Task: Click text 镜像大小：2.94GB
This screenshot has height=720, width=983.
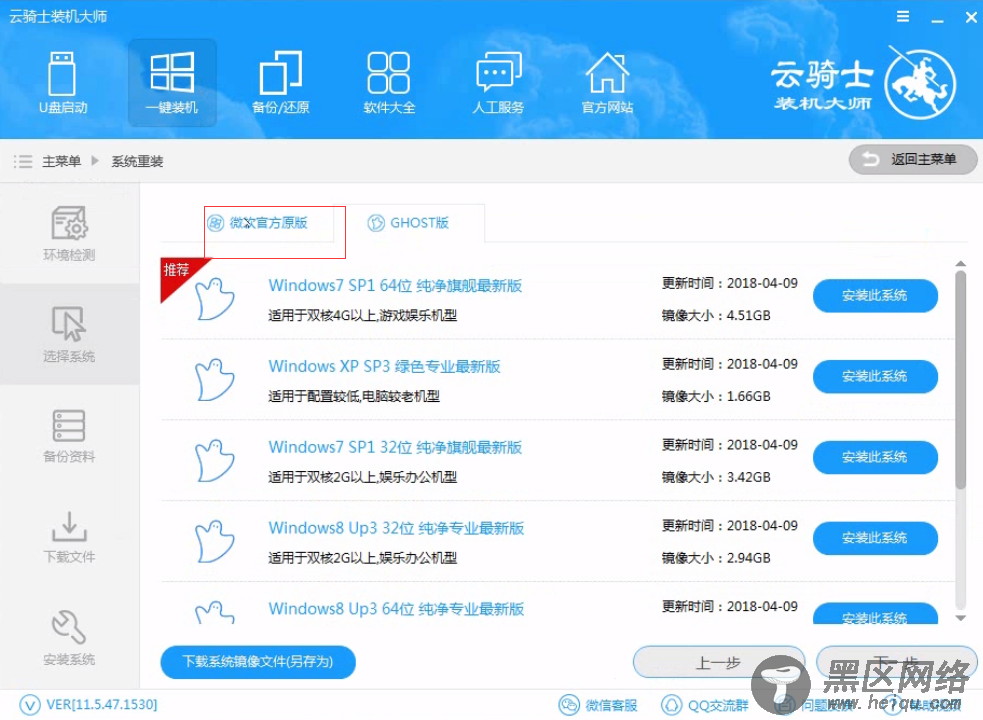Action: click(716, 558)
